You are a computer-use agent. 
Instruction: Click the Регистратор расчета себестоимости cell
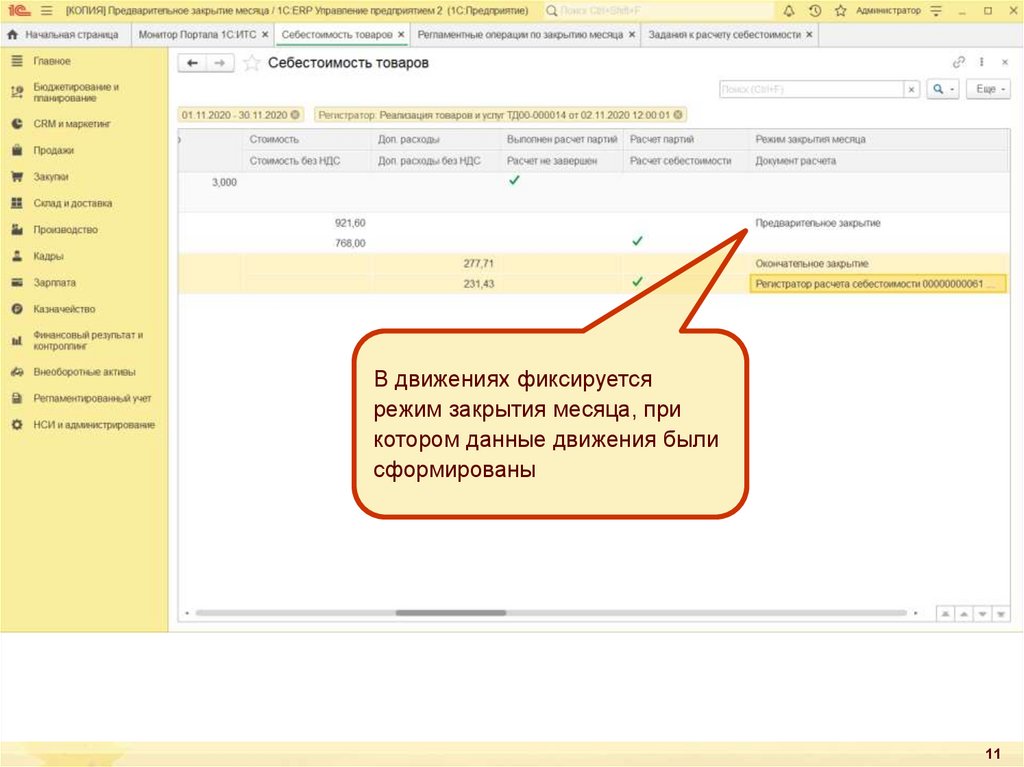click(x=875, y=284)
